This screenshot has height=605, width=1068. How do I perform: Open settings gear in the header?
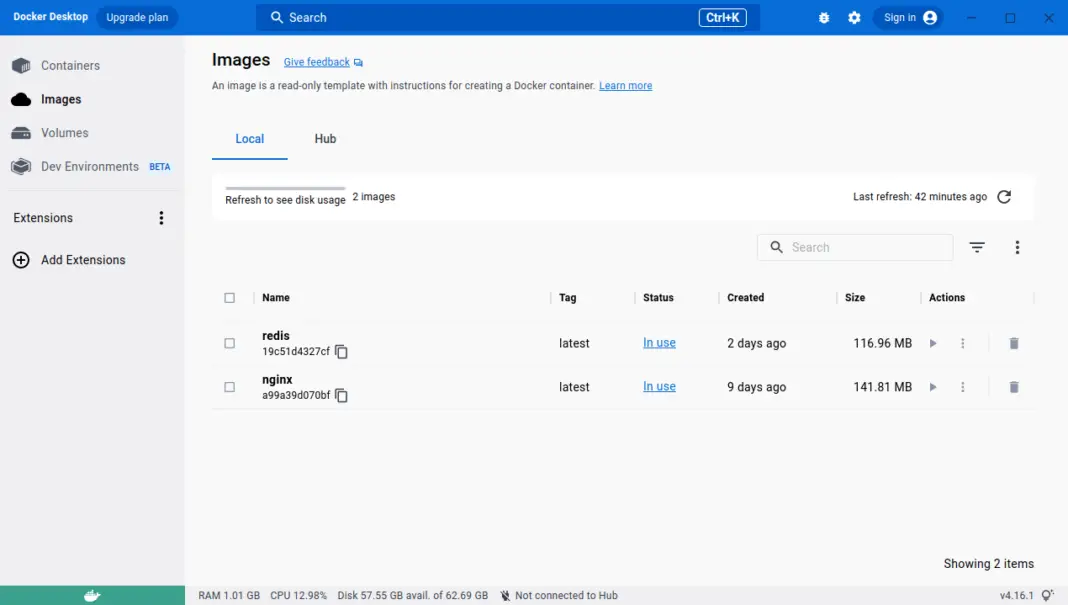[x=854, y=18]
